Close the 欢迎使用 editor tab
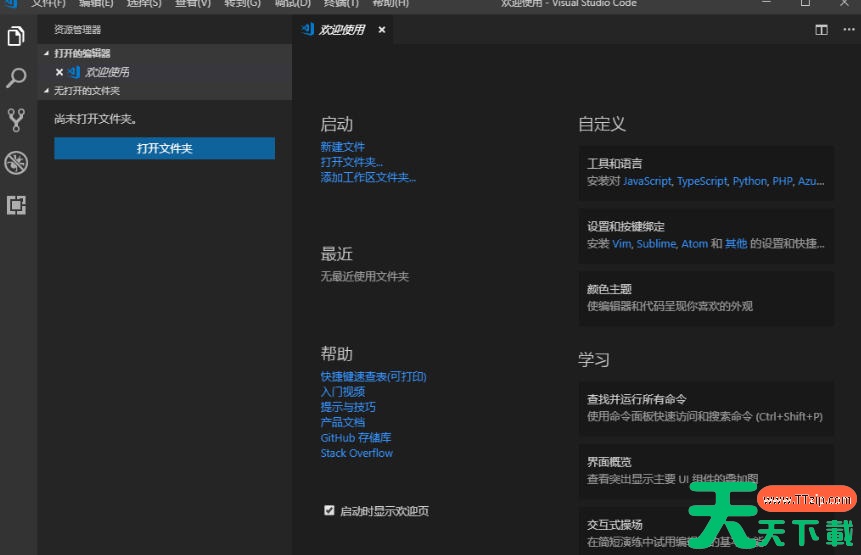 coord(382,30)
